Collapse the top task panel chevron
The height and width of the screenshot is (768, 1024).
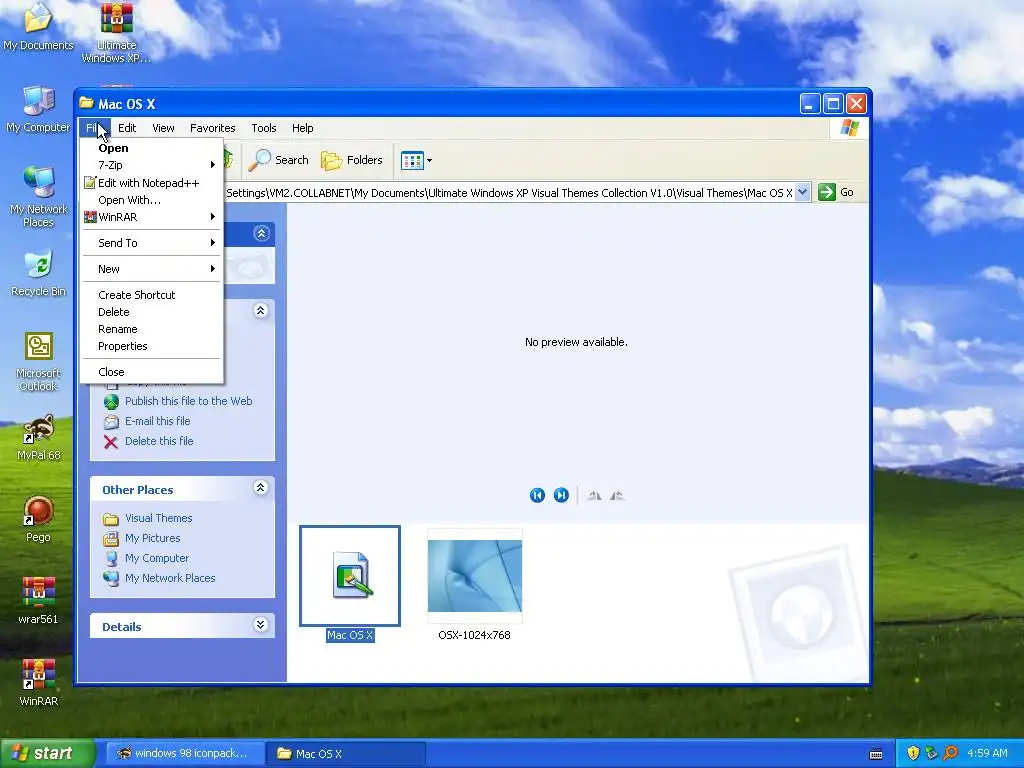pos(261,234)
